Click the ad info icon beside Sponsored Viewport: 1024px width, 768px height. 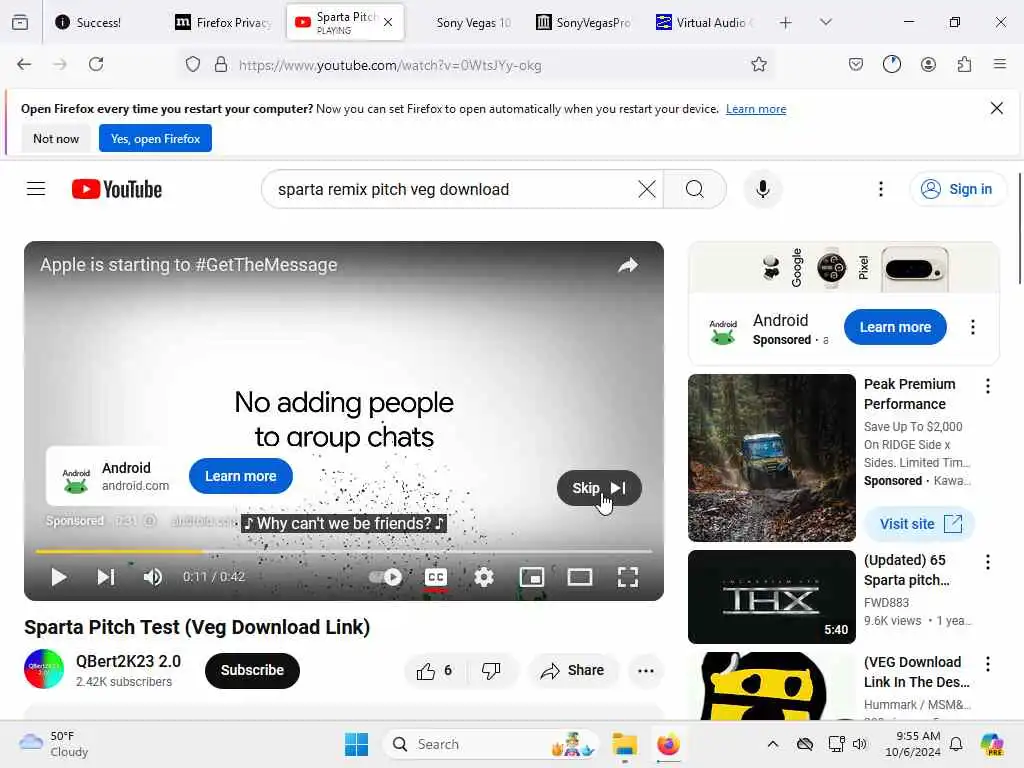click(150, 520)
